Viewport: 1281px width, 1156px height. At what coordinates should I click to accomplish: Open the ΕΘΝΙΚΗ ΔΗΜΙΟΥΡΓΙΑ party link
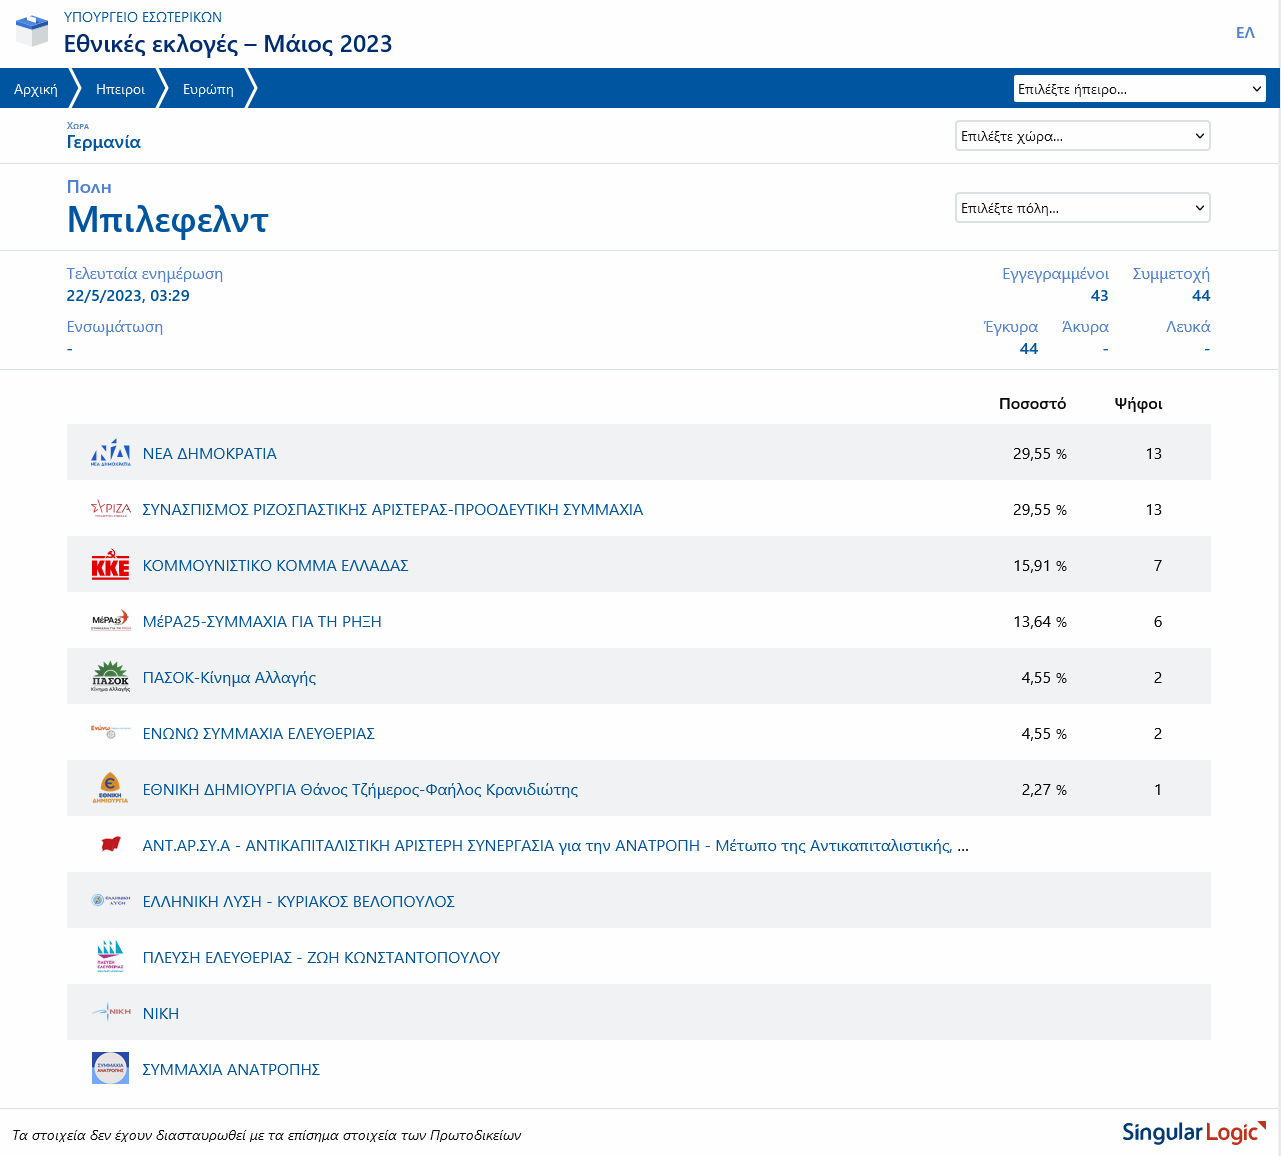coord(361,789)
